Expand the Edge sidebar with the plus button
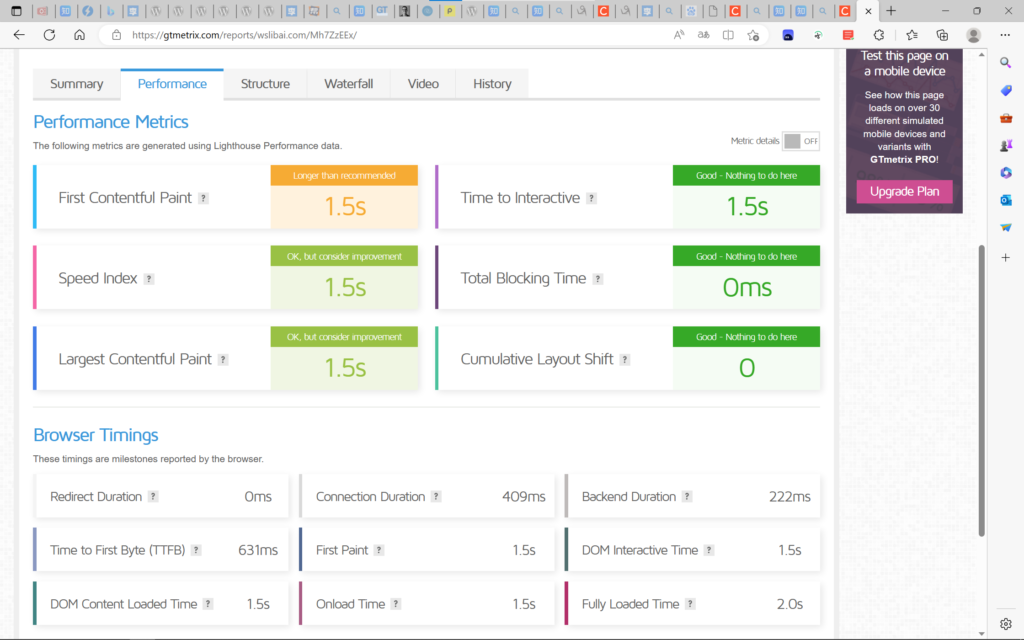This screenshot has width=1024, height=640. [1006, 257]
